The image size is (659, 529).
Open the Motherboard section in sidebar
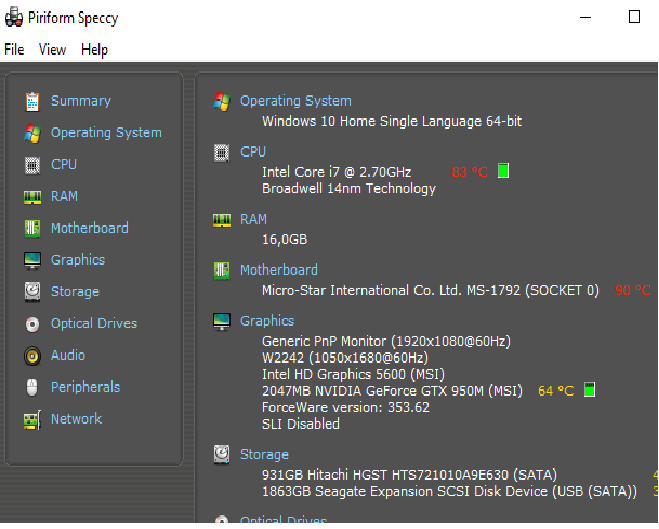[x=90, y=228]
